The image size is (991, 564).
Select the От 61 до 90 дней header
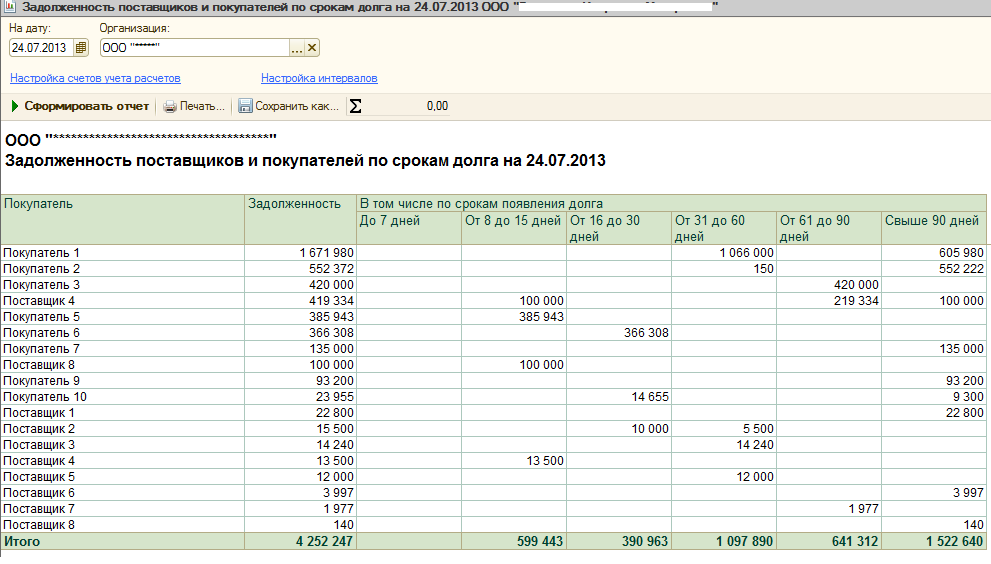click(x=829, y=228)
